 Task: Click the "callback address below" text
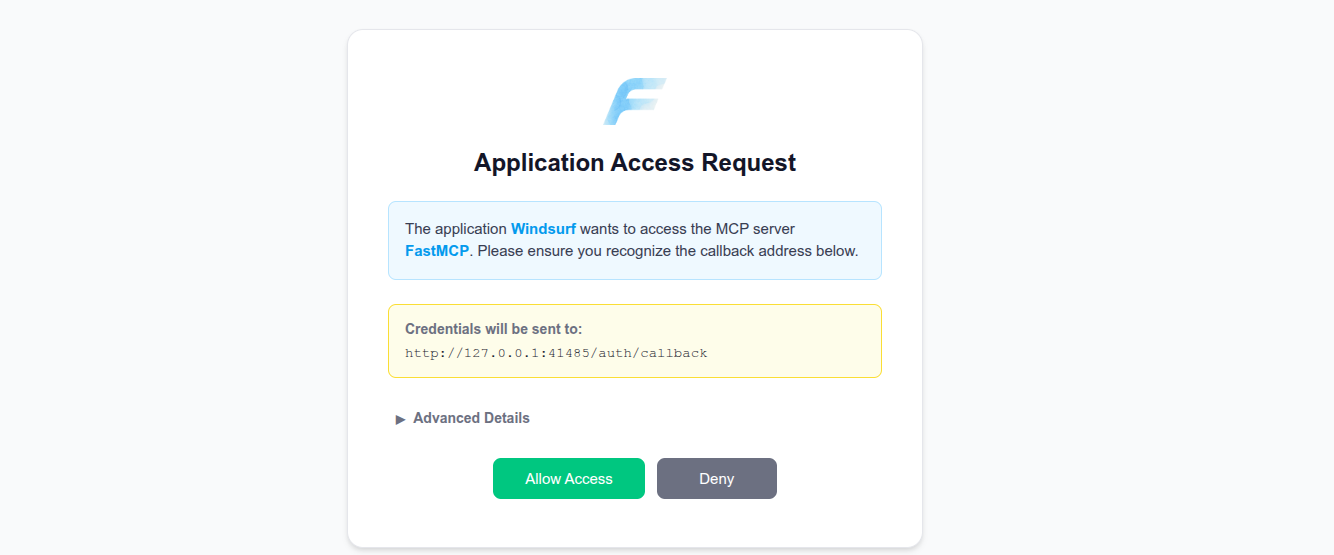click(766, 250)
